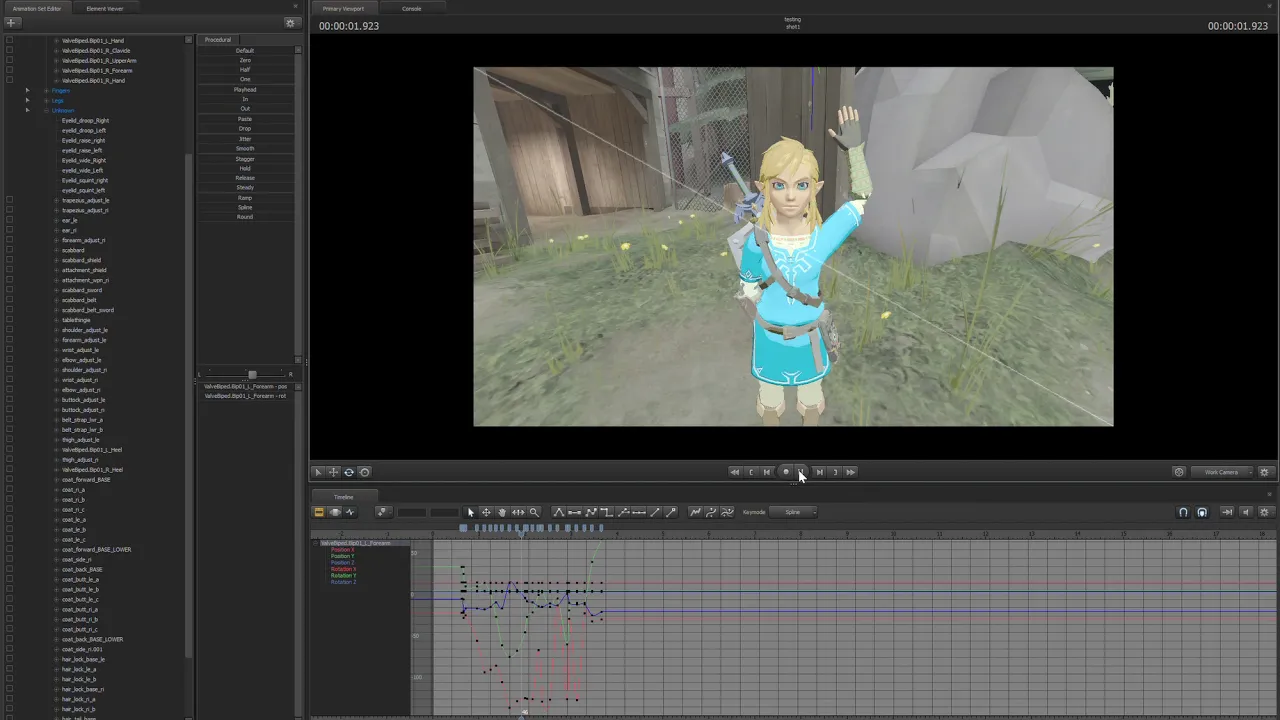Select the Procedural presets tab
This screenshot has height=720, width=1280.
pyautogui.click(x=218, y=40)
